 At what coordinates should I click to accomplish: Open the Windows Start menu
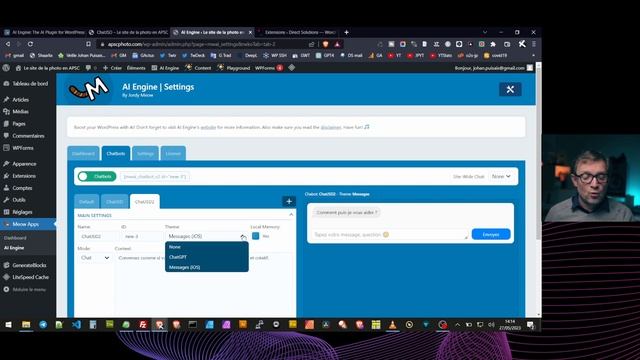pos(8,324)
